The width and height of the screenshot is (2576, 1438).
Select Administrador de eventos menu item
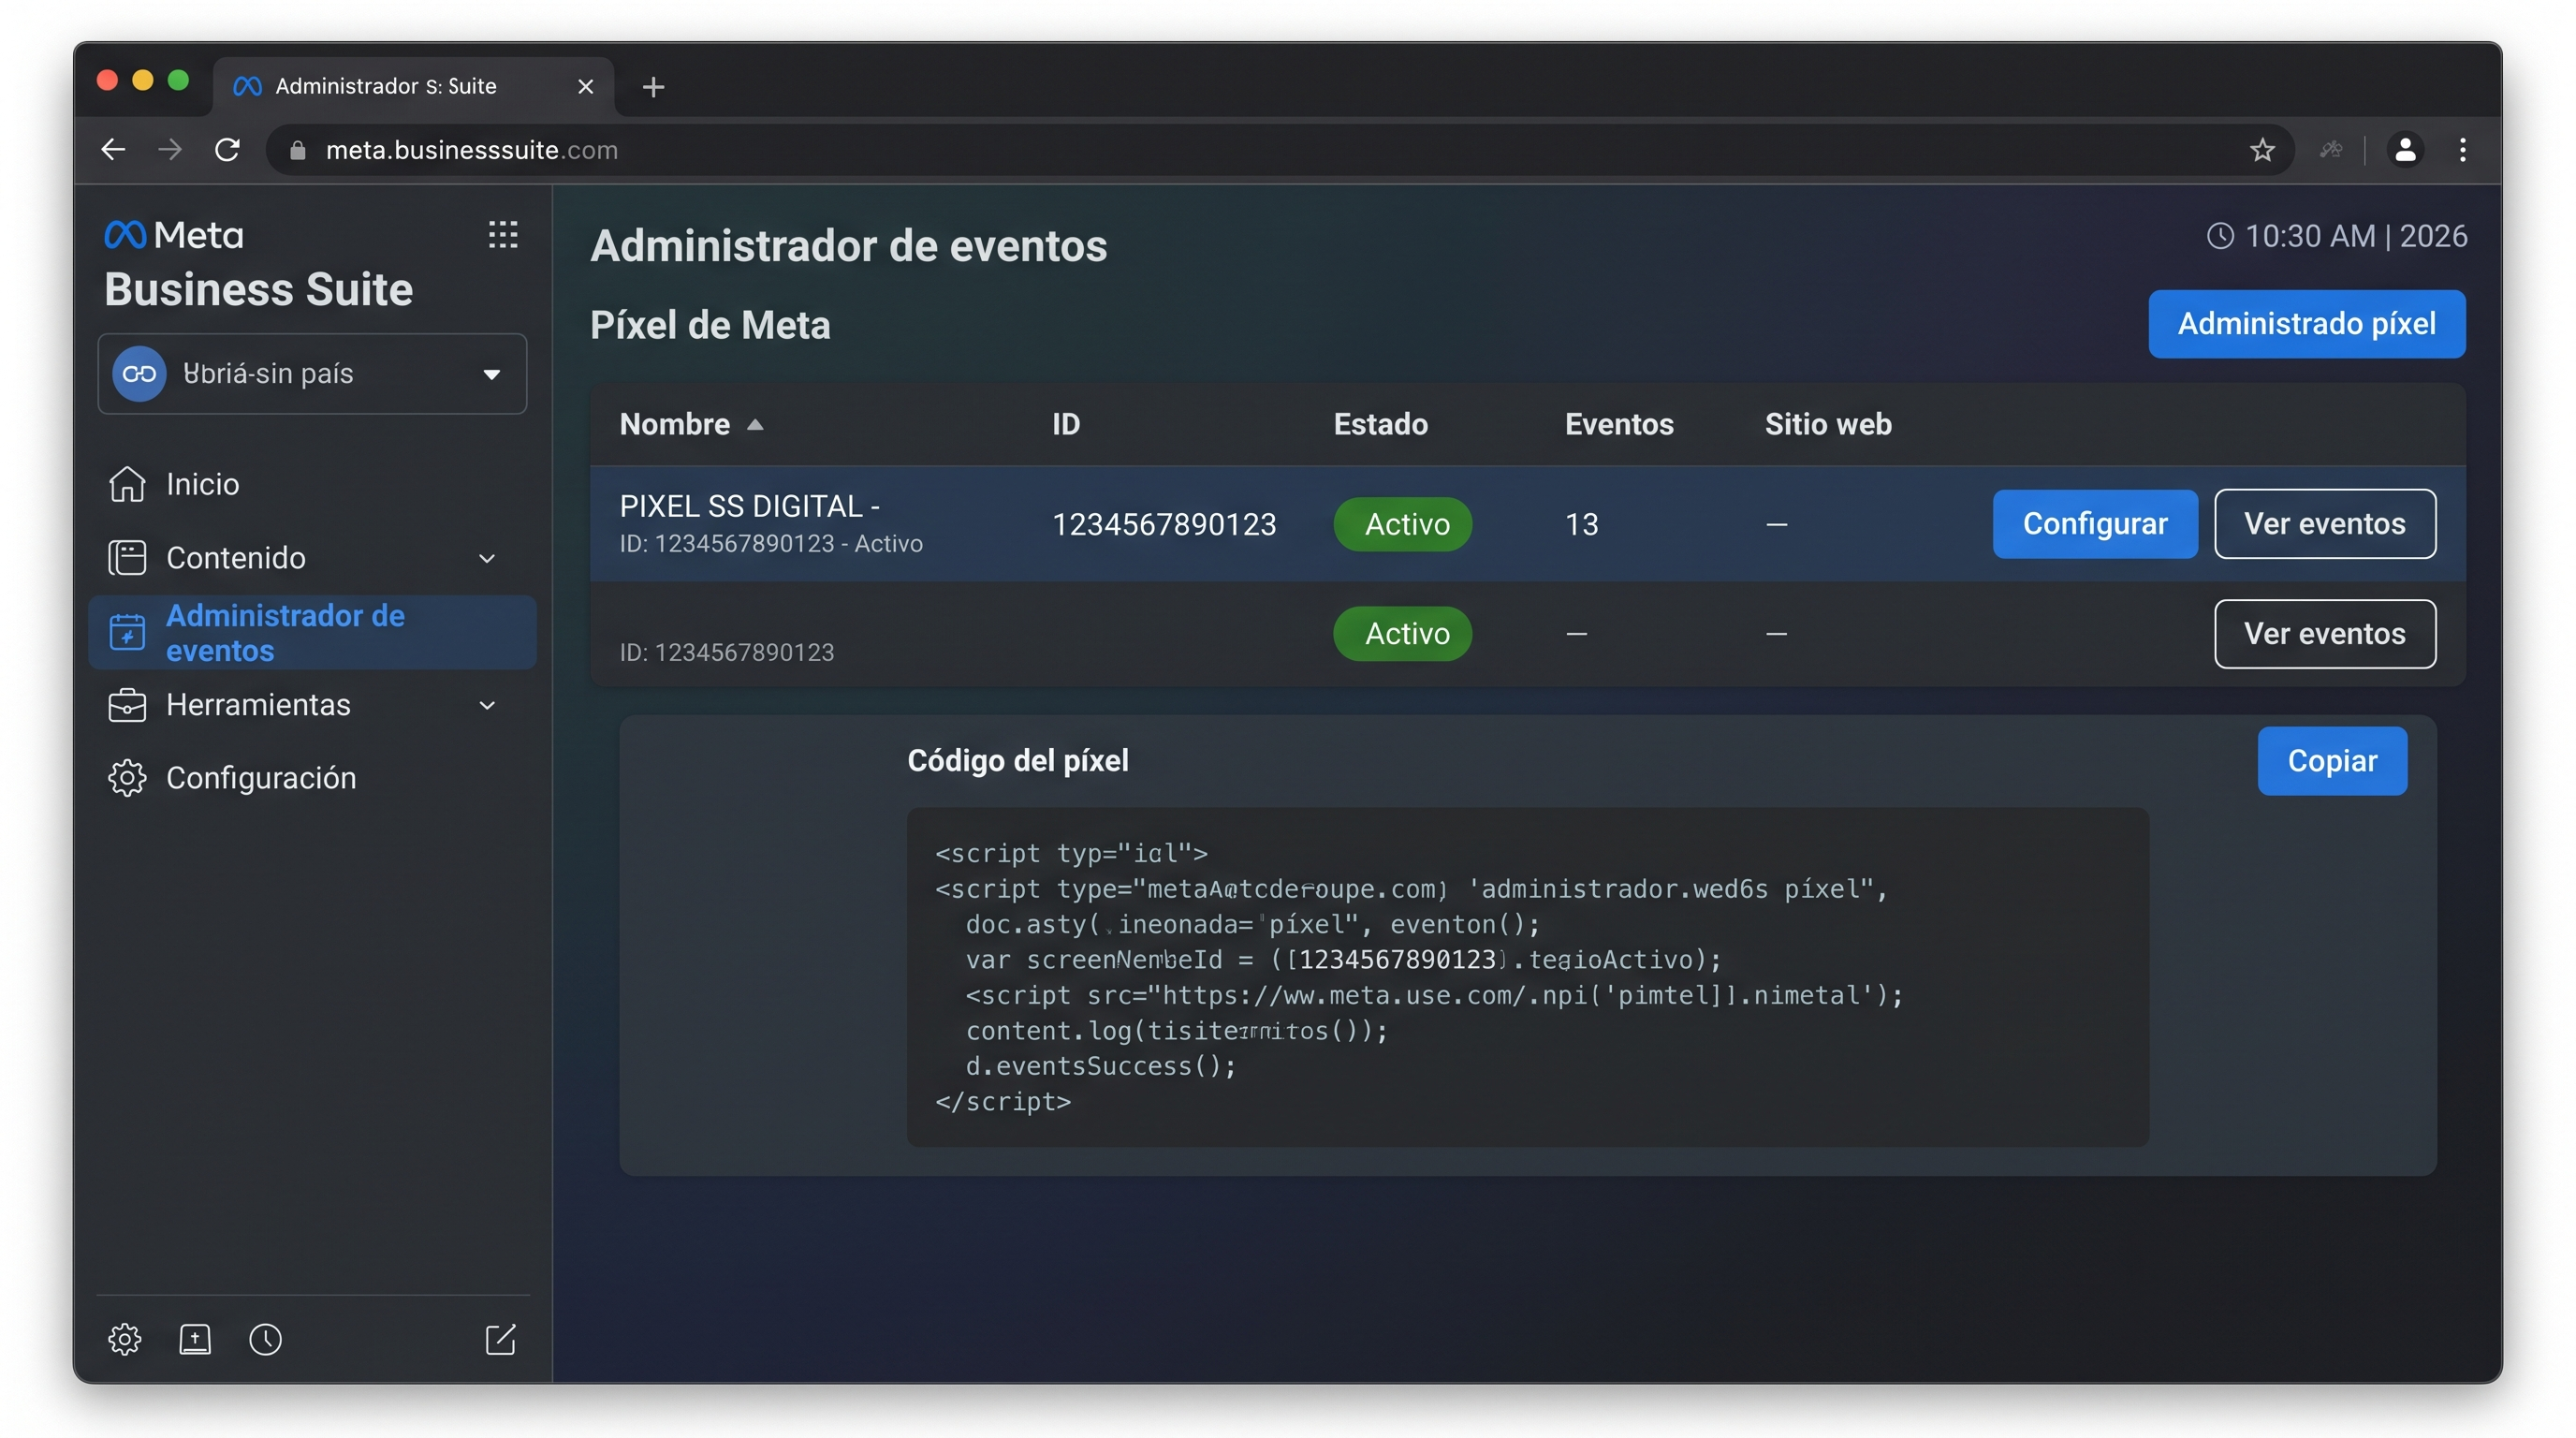[x=312, y=632]
